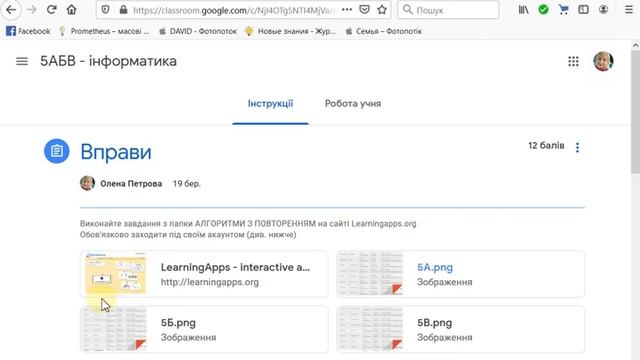
Task: Click the green checkmark extension icon
Action: point(543,10)
